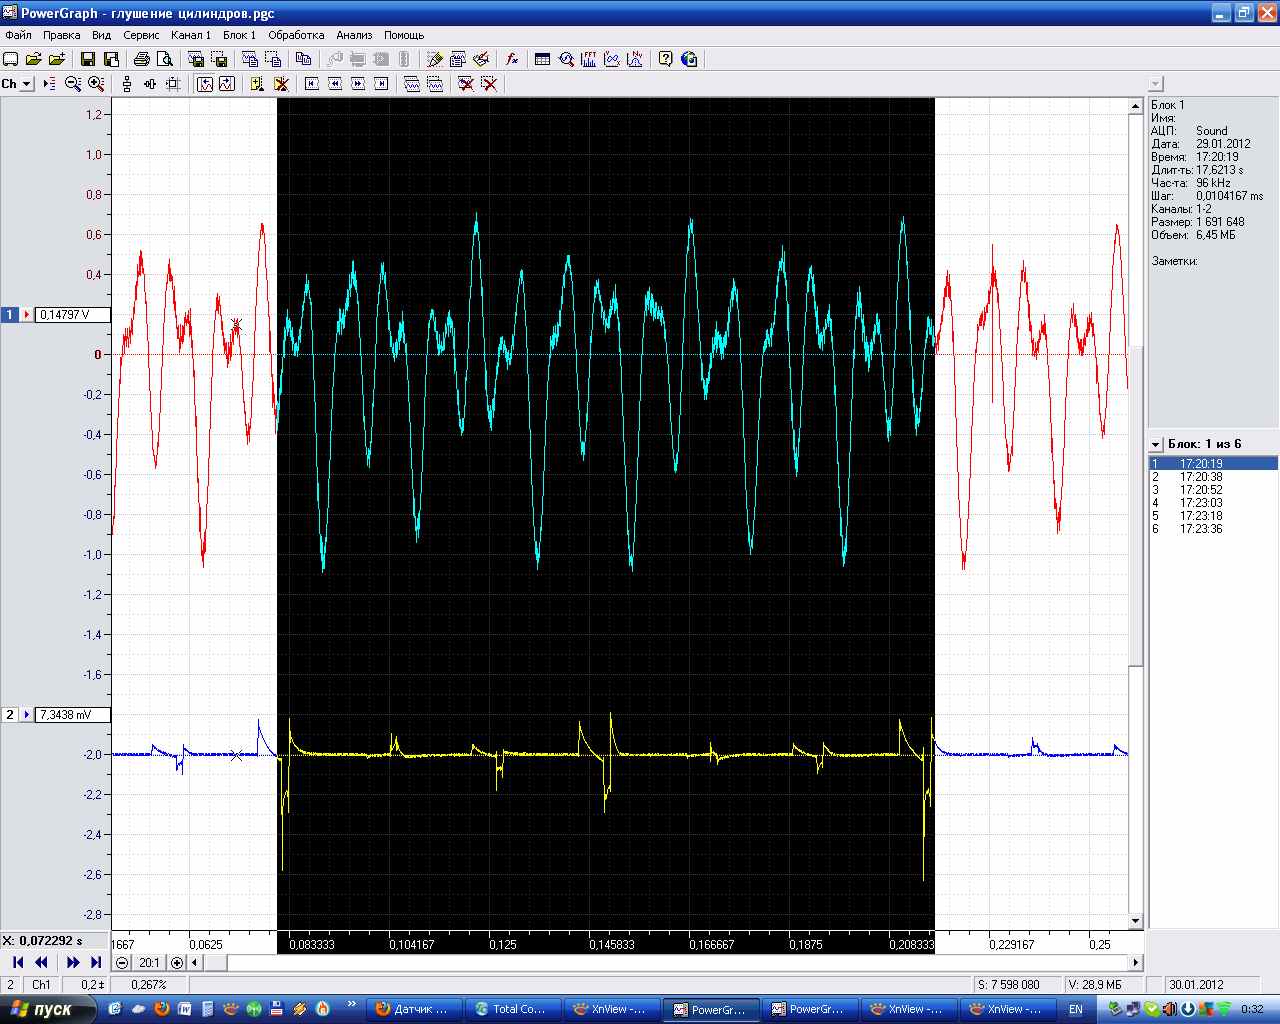
Task: Switch to Total Co... taskbar window
Action: tap(511, 1009)
